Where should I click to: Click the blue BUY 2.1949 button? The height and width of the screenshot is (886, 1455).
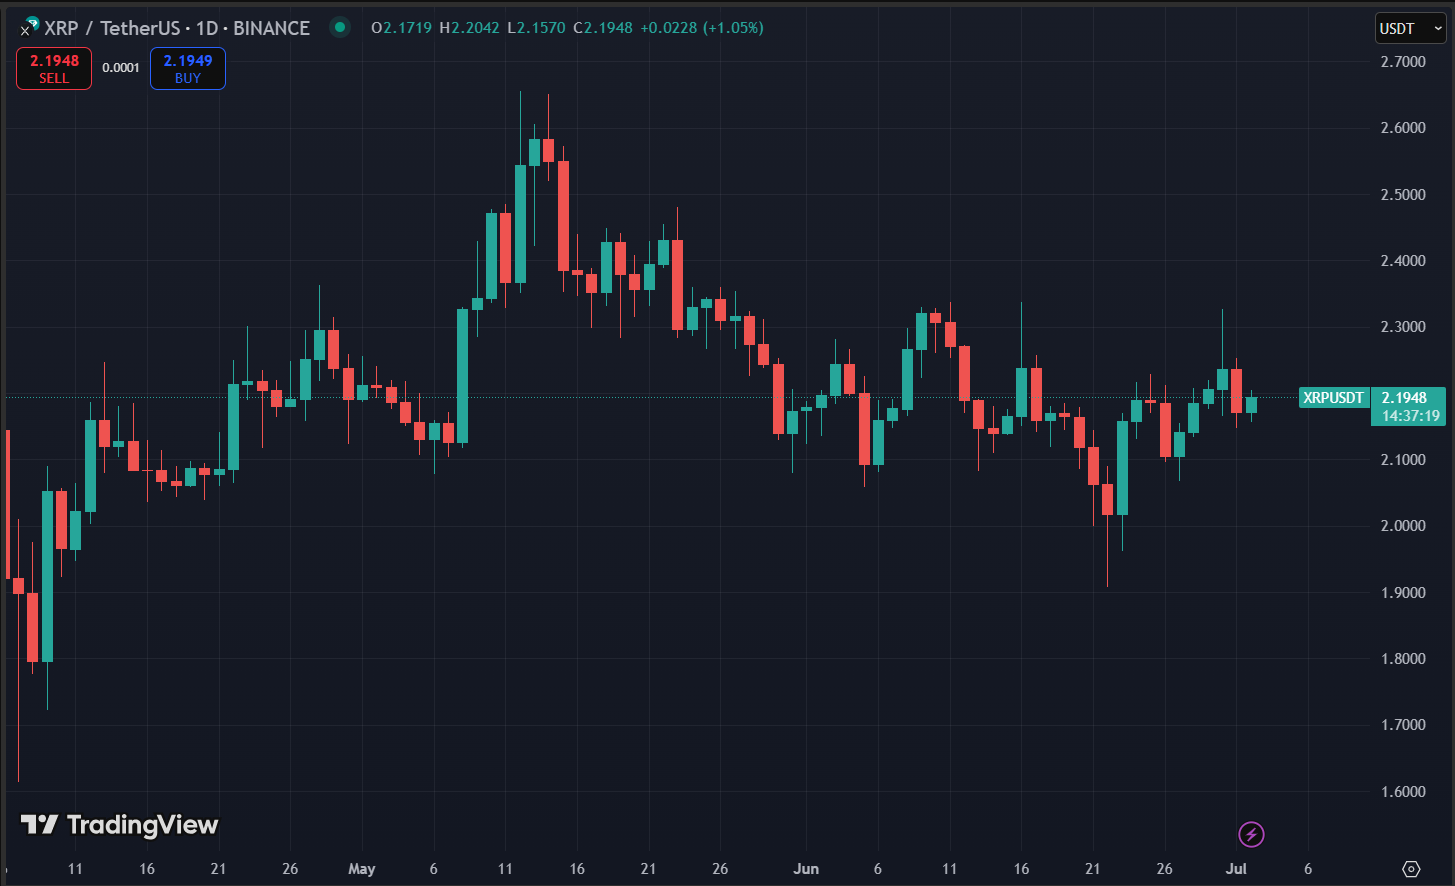pyautogui.click(x=188, y=69)
